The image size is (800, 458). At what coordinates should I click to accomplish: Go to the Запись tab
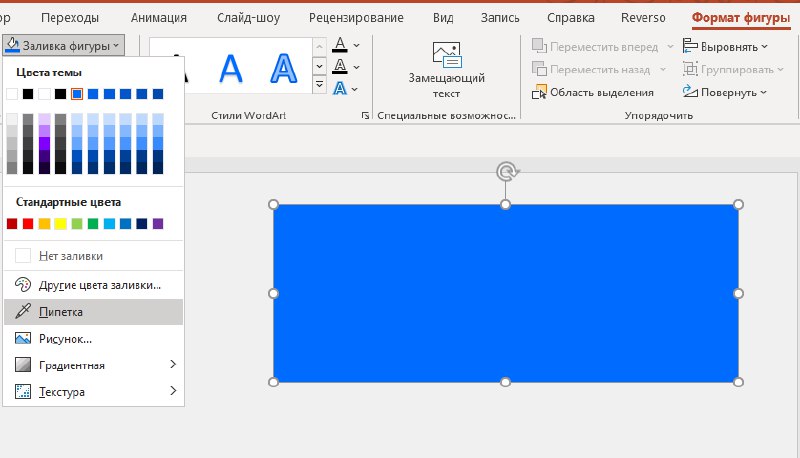[x=500, y=18]
